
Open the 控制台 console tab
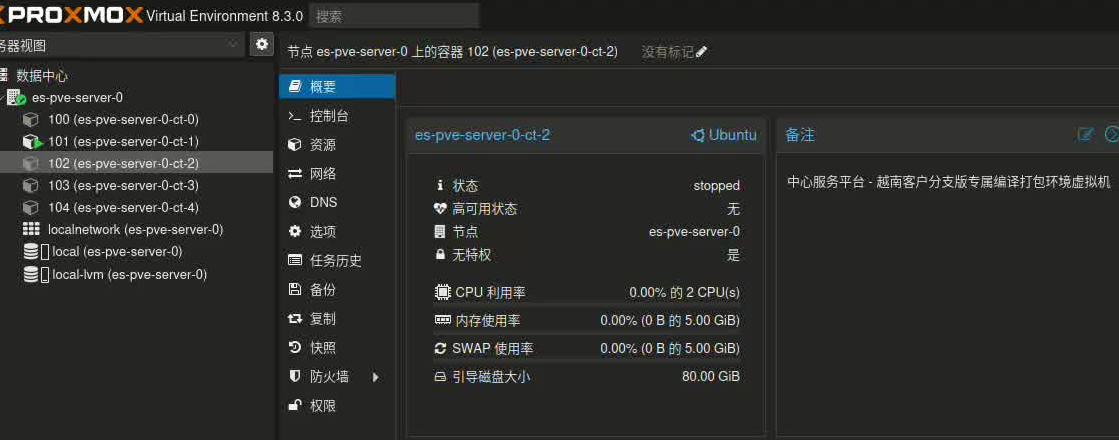point(329,116)
